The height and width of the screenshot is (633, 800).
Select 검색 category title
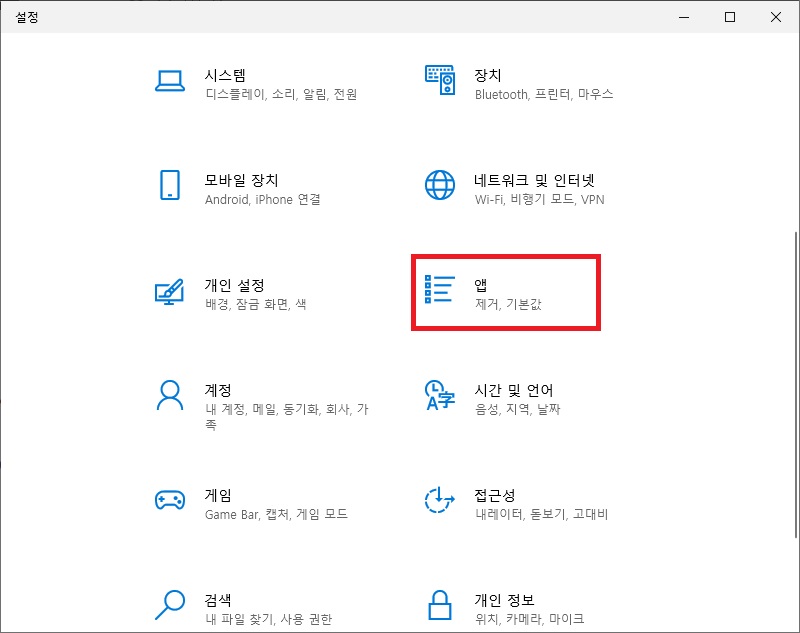(218, 600)
